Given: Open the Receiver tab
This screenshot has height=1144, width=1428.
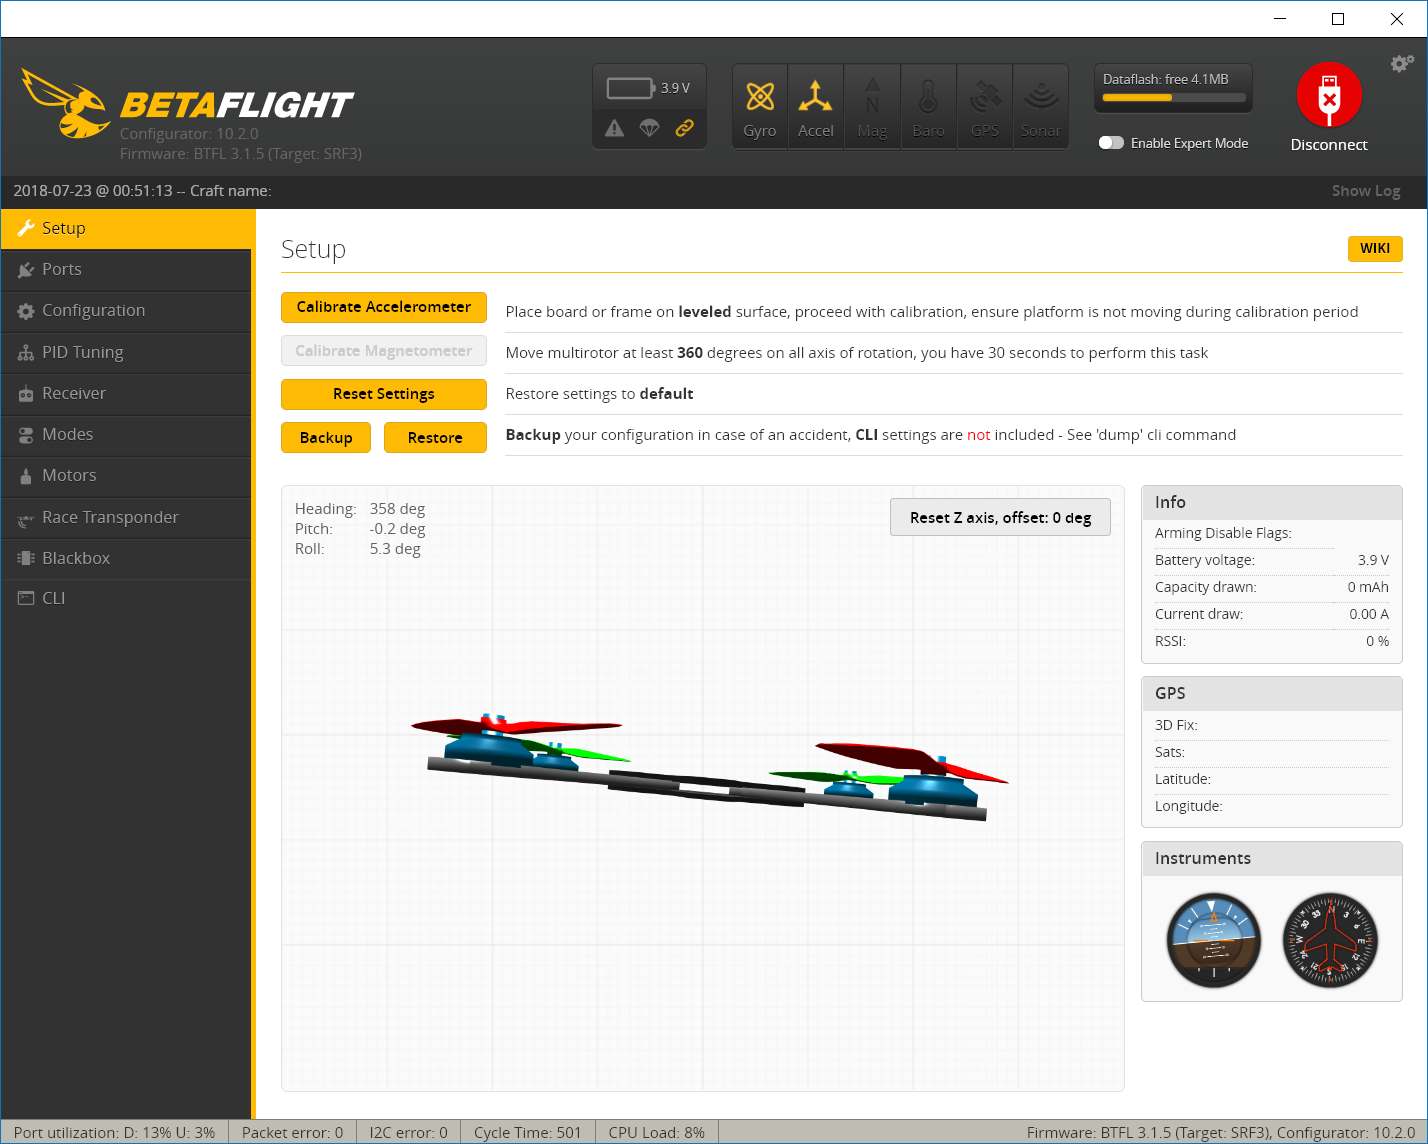Looking at the screenshot, I should point(126,393).
